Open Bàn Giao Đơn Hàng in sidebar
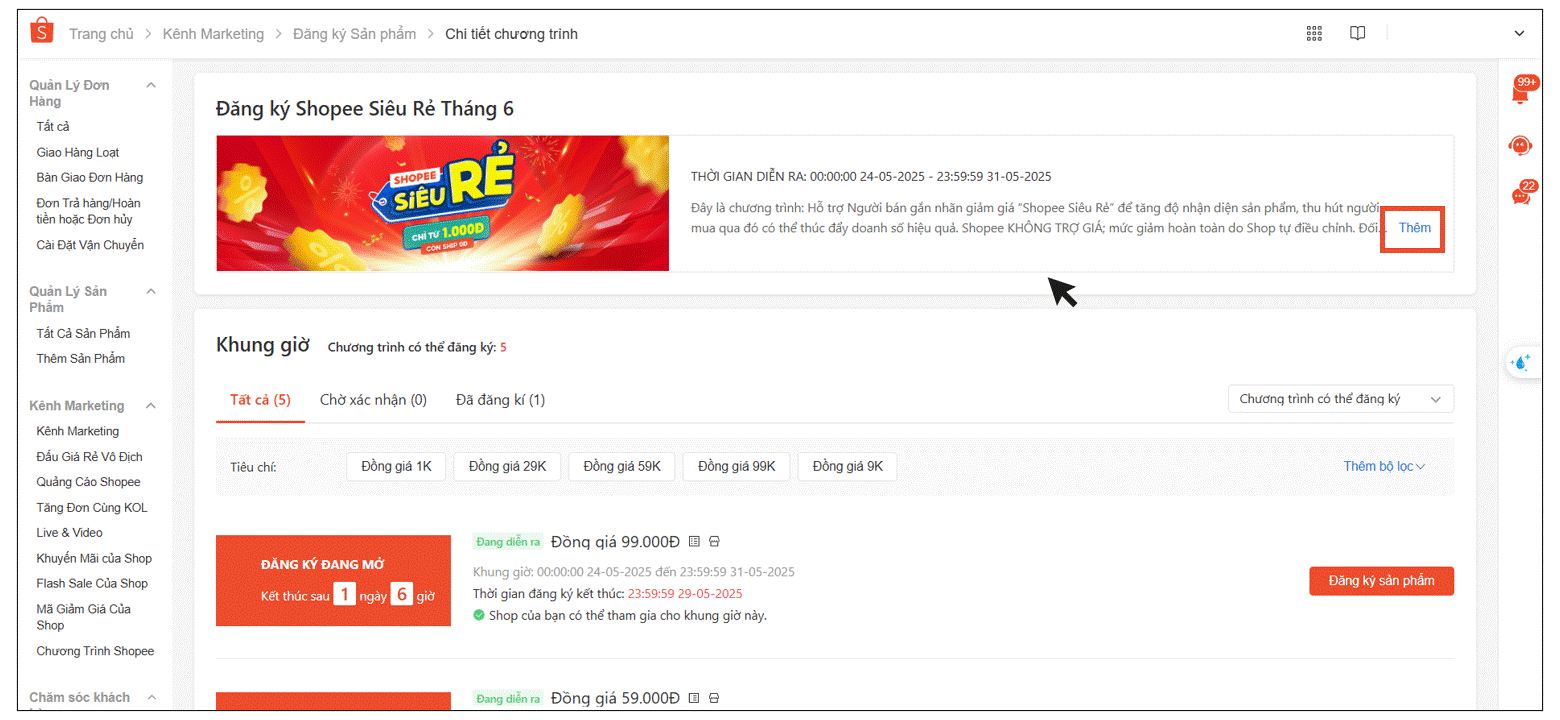The height and width of the screenshot is (720, 1560). 90,178
